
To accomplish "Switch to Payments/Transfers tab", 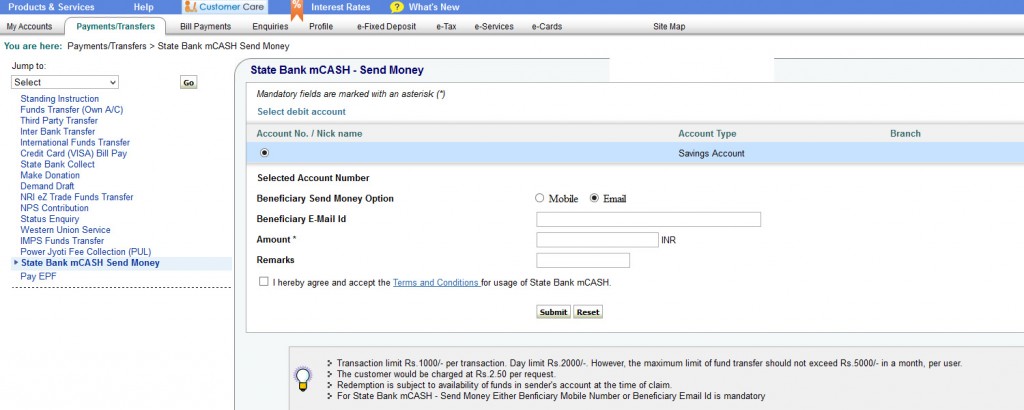I will click(116, 27).
